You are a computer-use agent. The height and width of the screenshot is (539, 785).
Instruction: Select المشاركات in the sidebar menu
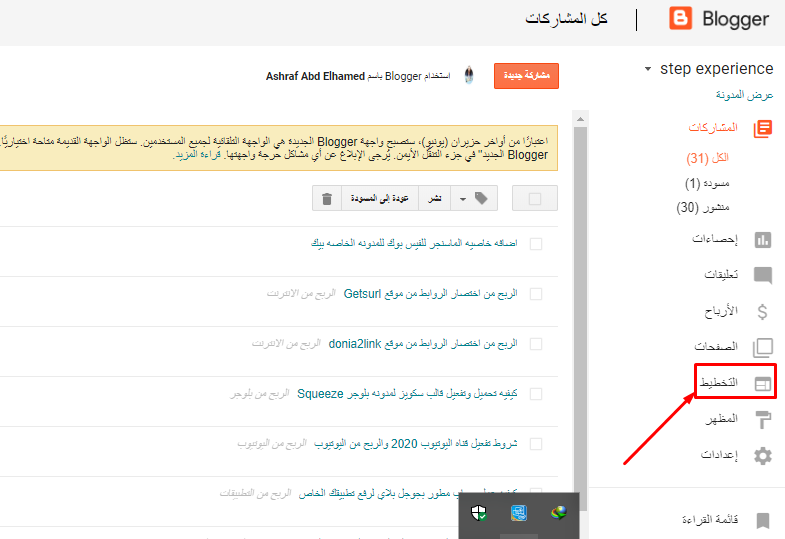pos(712,128)
